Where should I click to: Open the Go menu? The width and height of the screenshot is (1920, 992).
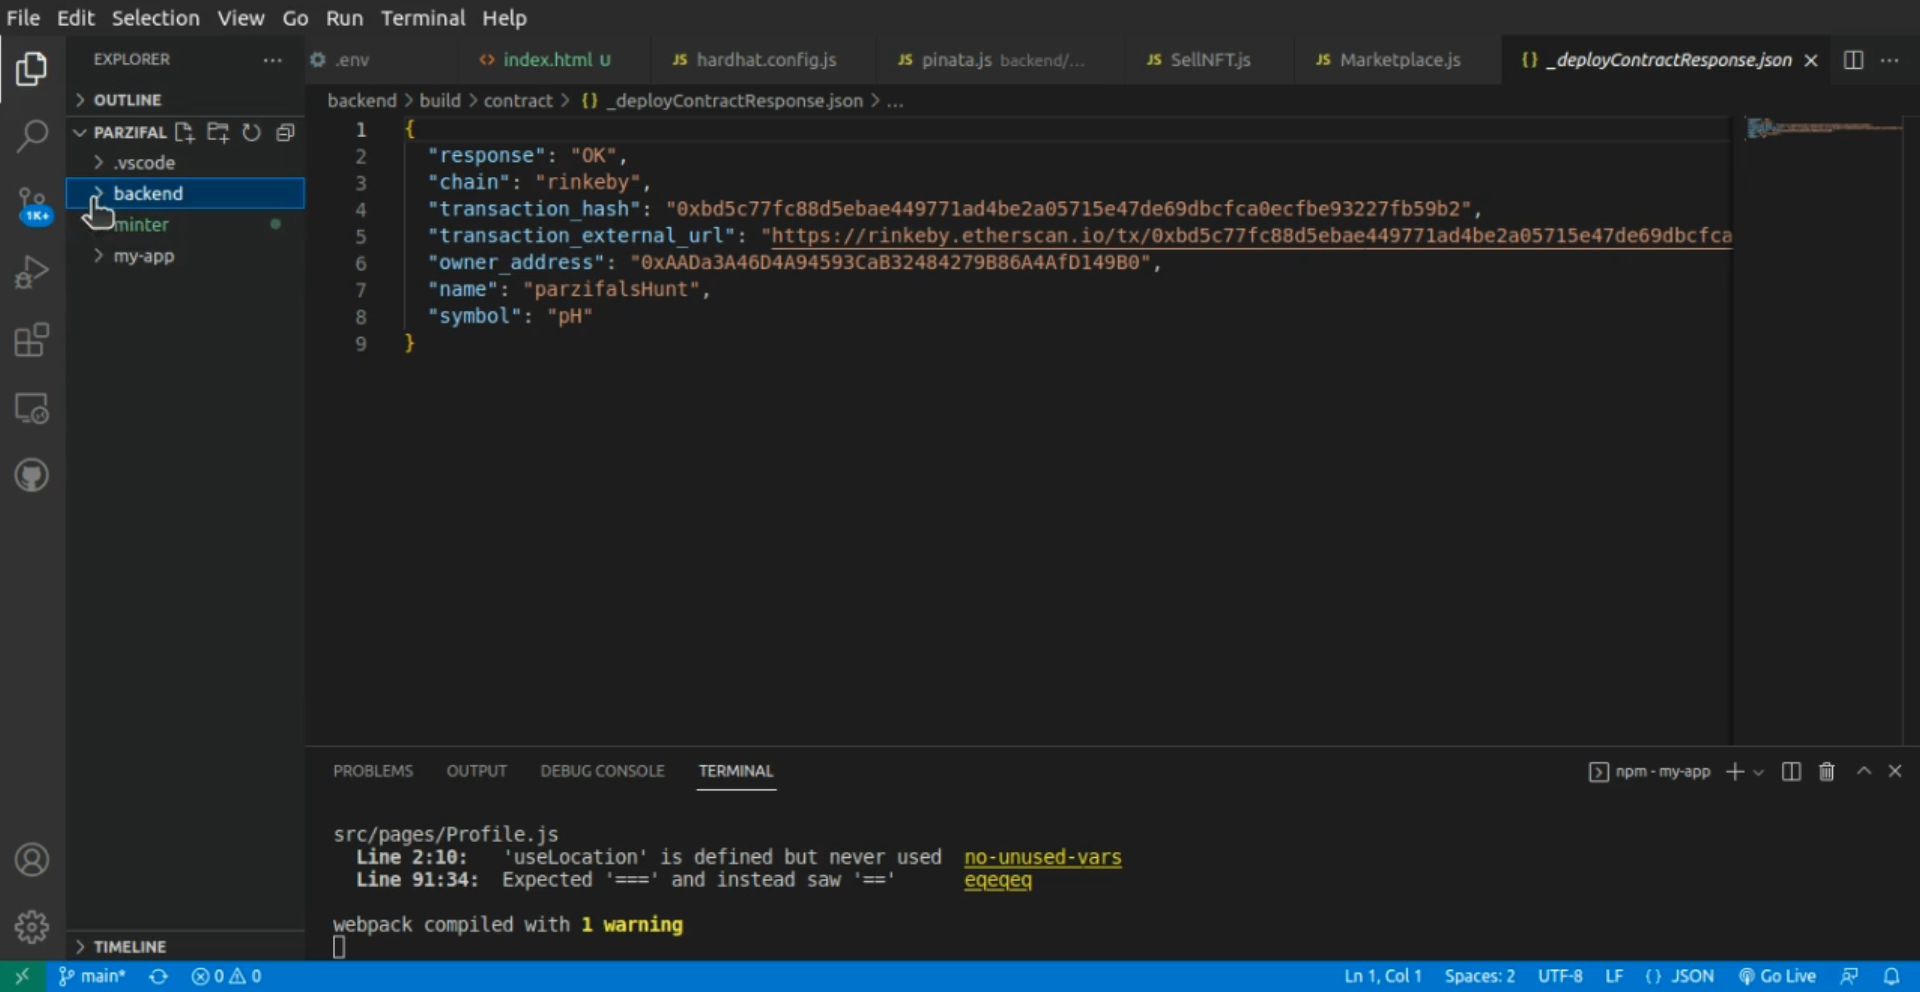pyautogui.click(x=295, y=18)
